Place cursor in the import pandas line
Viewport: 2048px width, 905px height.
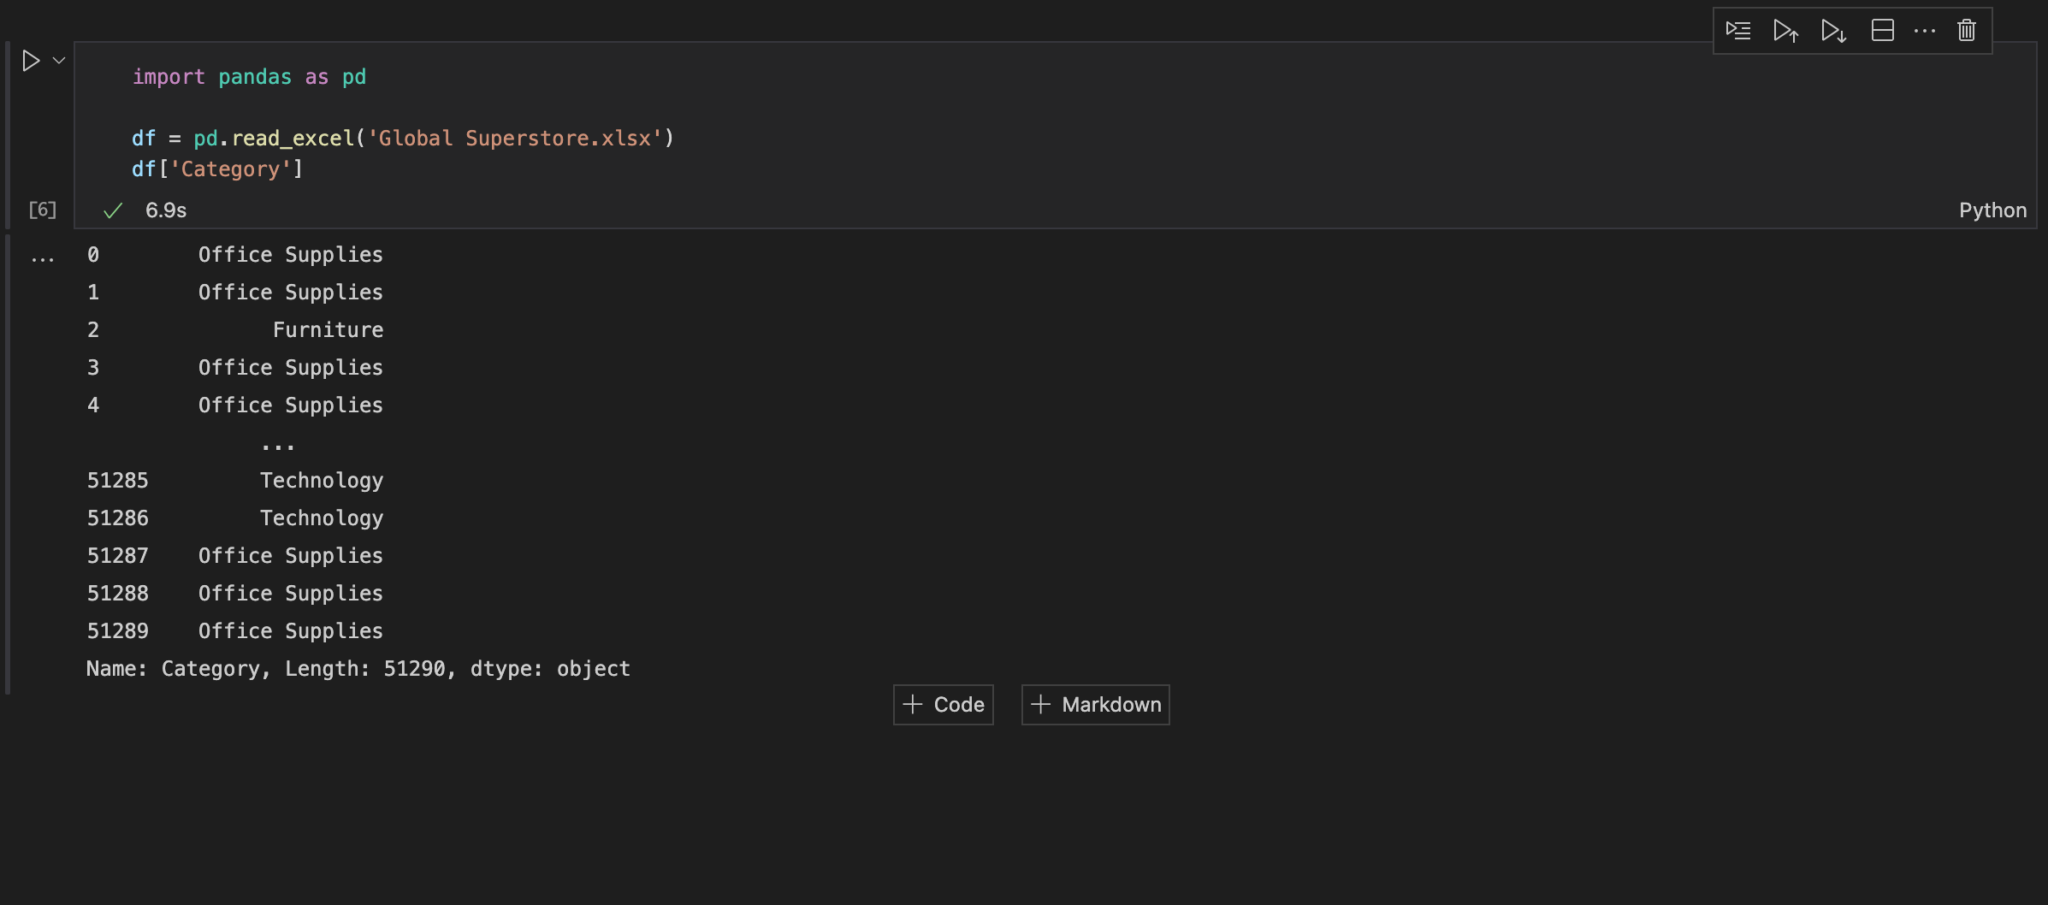click(x=250, y=76)
